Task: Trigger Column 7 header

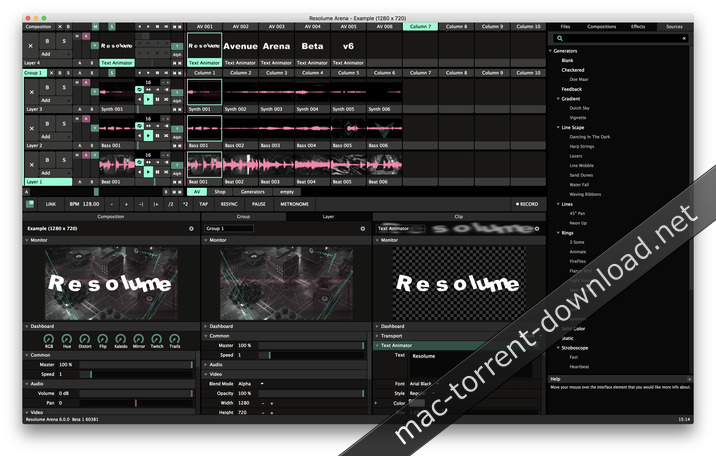Action: click(x=420, y=27)
